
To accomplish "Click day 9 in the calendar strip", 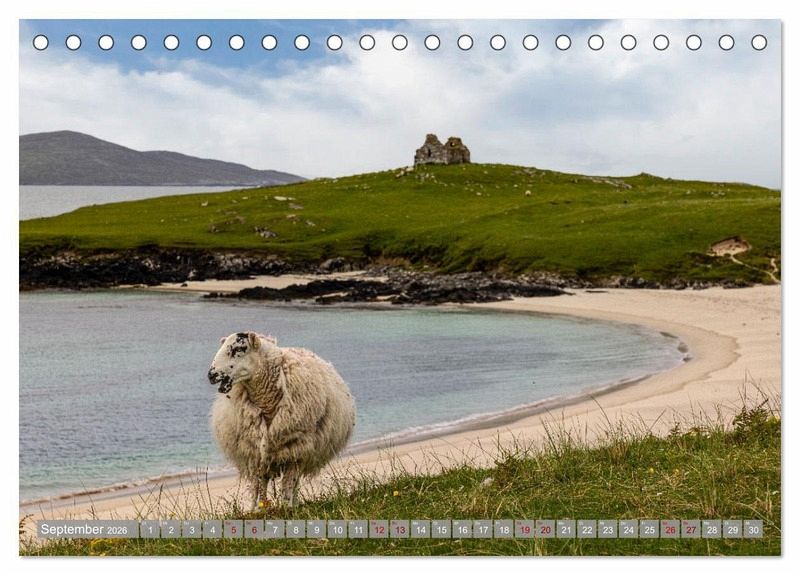I will [x=316, y=529].
